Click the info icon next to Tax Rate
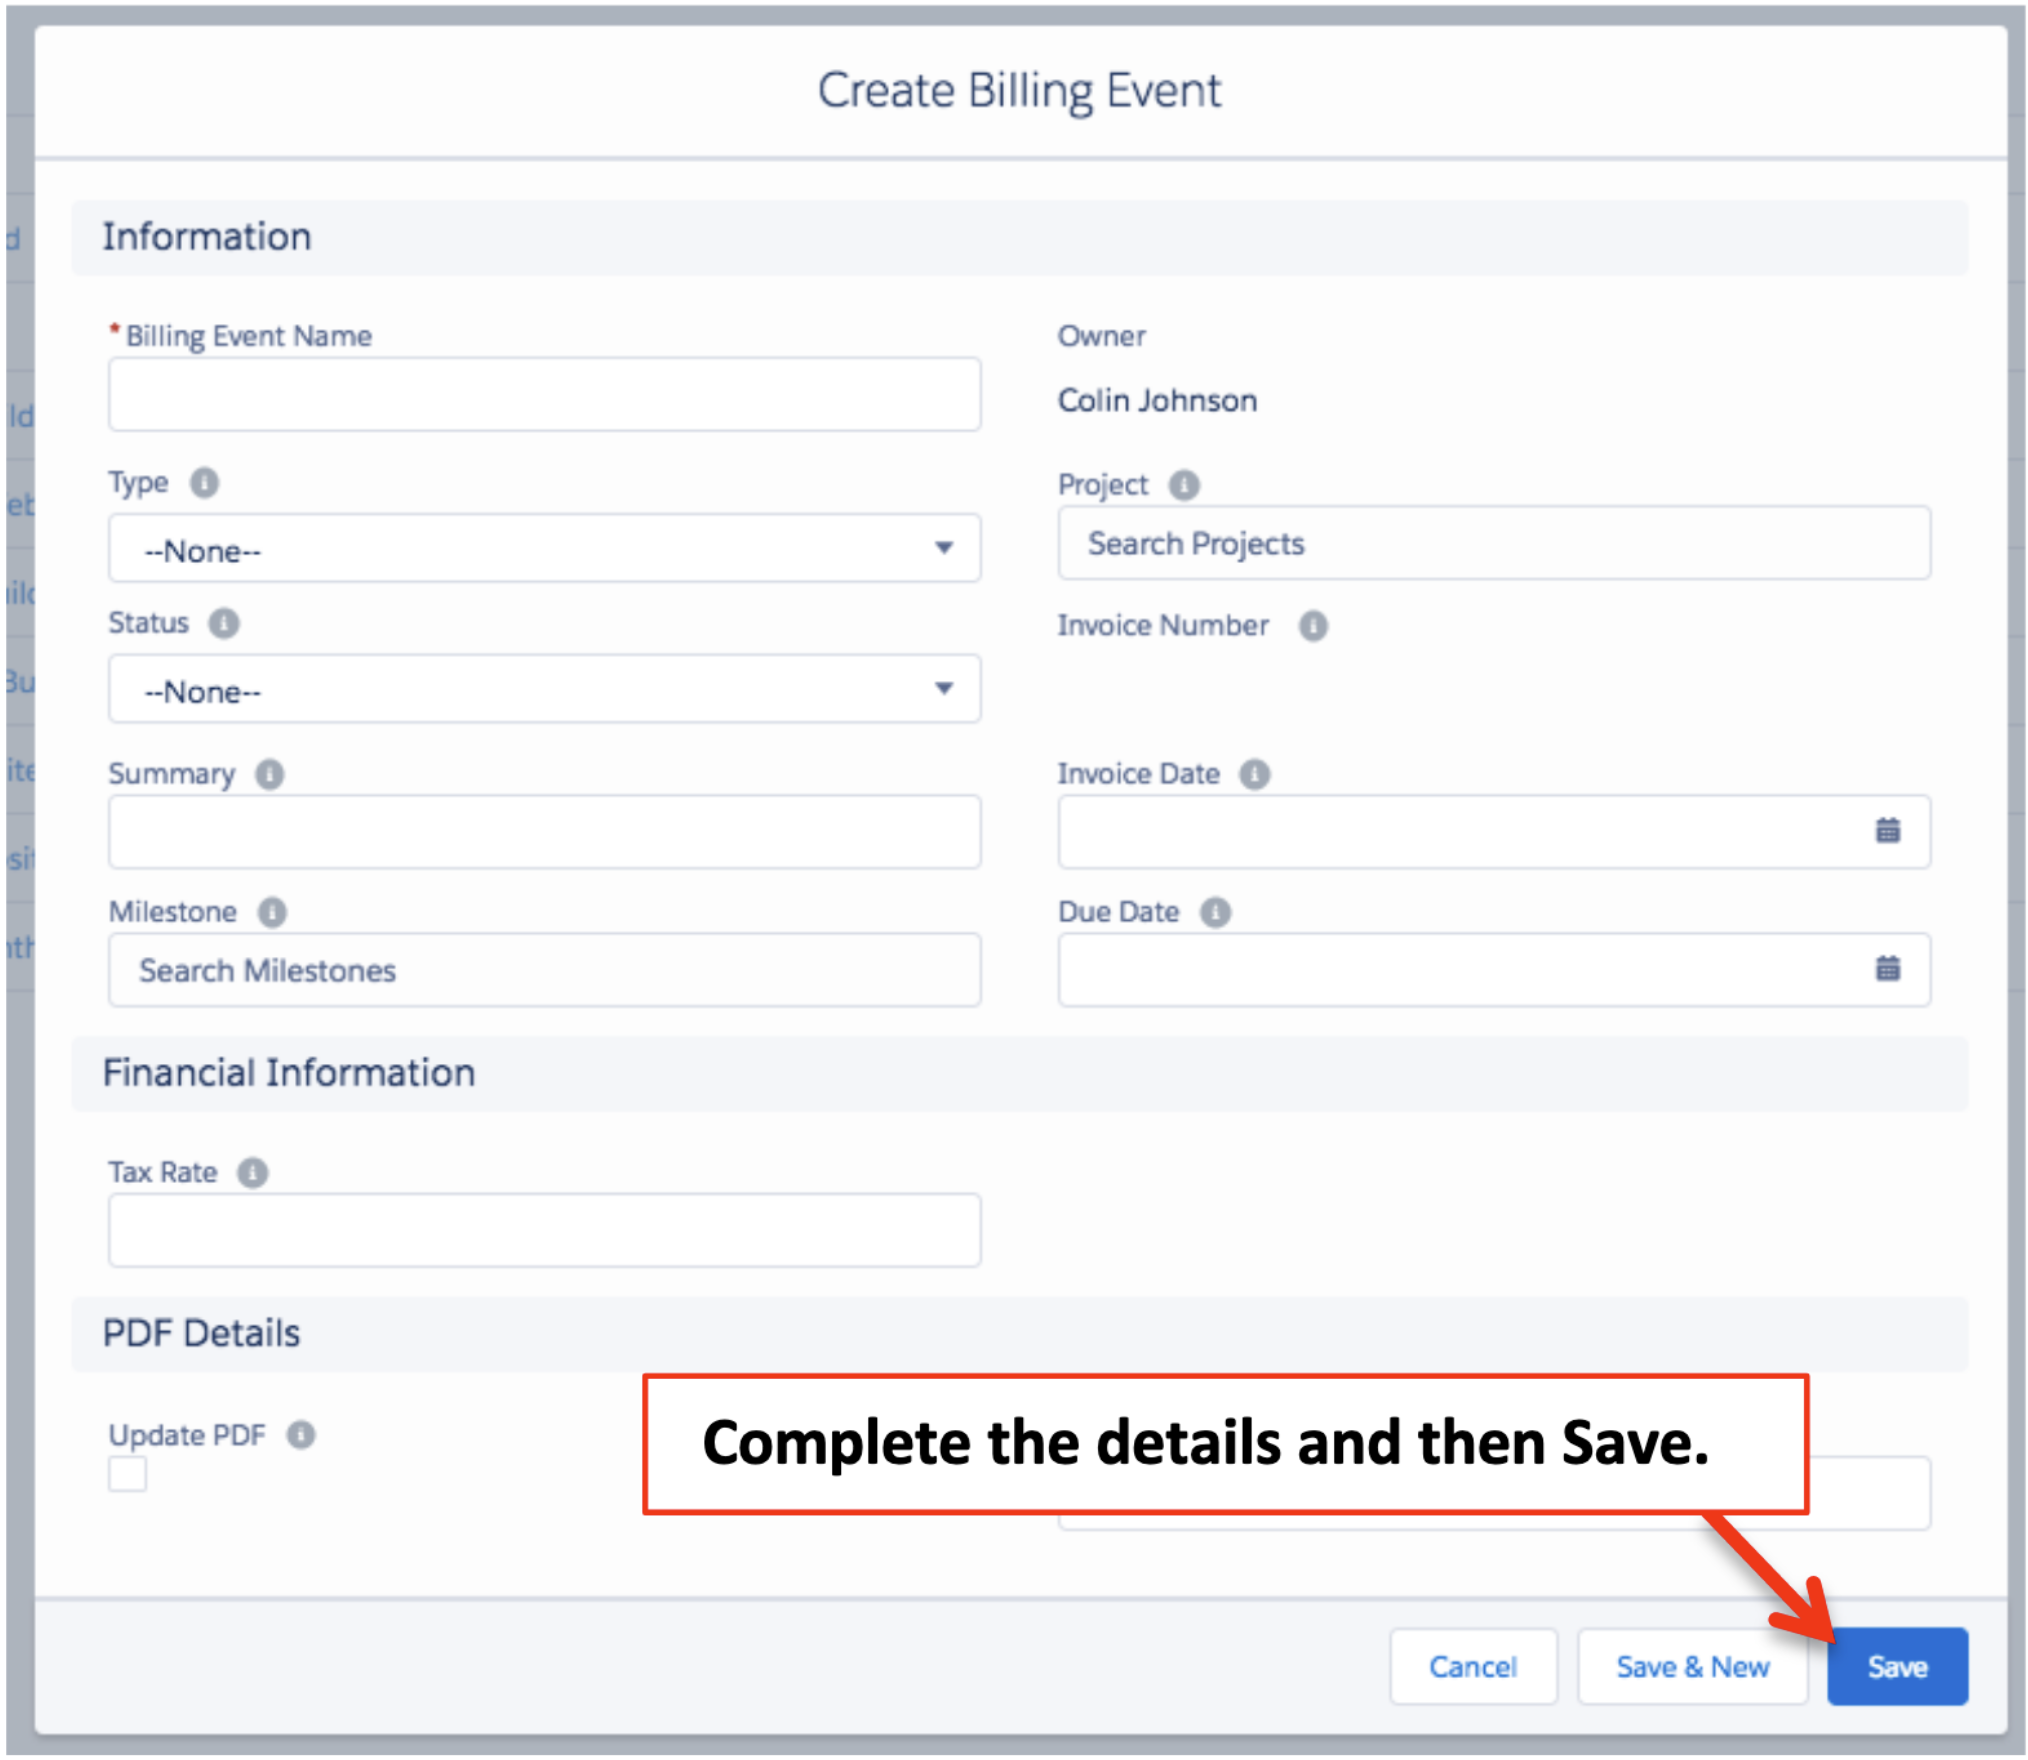Image resolution: width=2028 pixels, height=1760 pixels. click(252, 1172)
